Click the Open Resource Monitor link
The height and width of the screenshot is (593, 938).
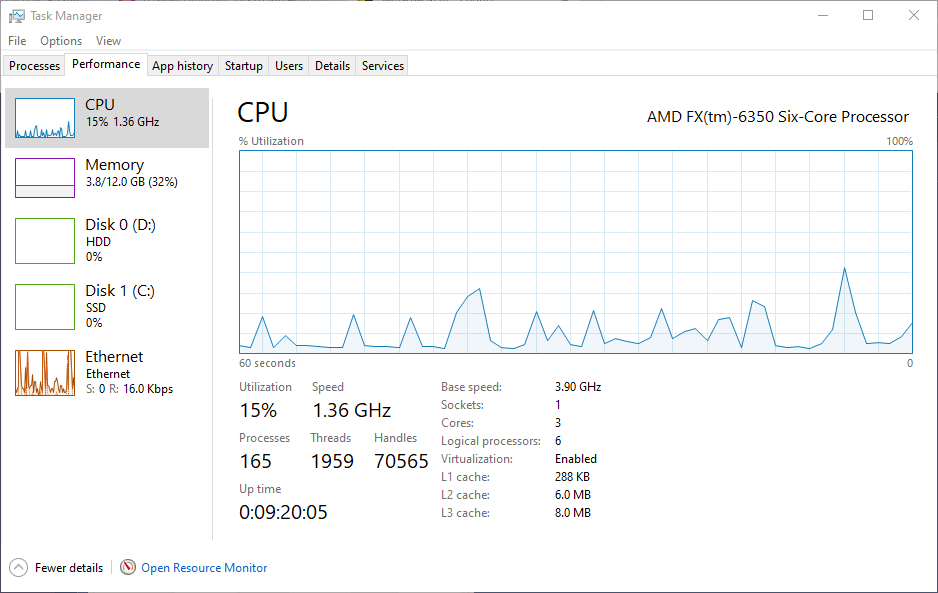[x=204, y=567]
